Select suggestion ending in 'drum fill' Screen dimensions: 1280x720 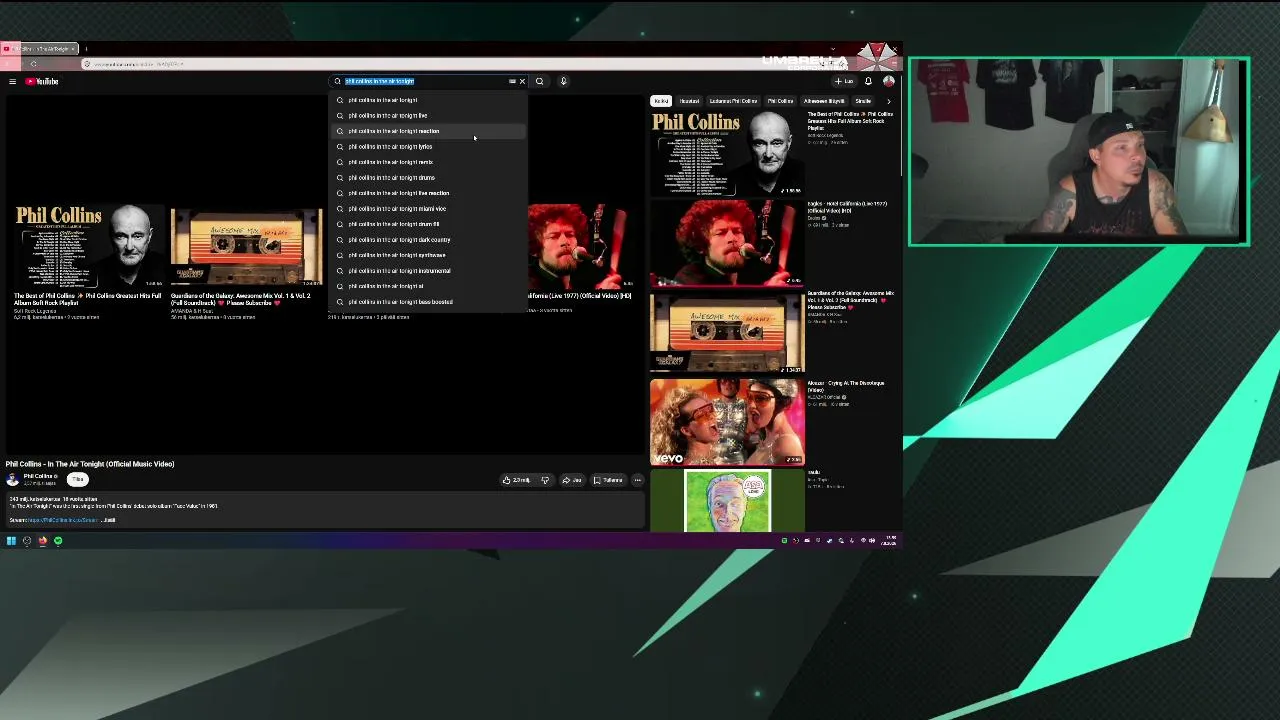click(x=428, y=224)
